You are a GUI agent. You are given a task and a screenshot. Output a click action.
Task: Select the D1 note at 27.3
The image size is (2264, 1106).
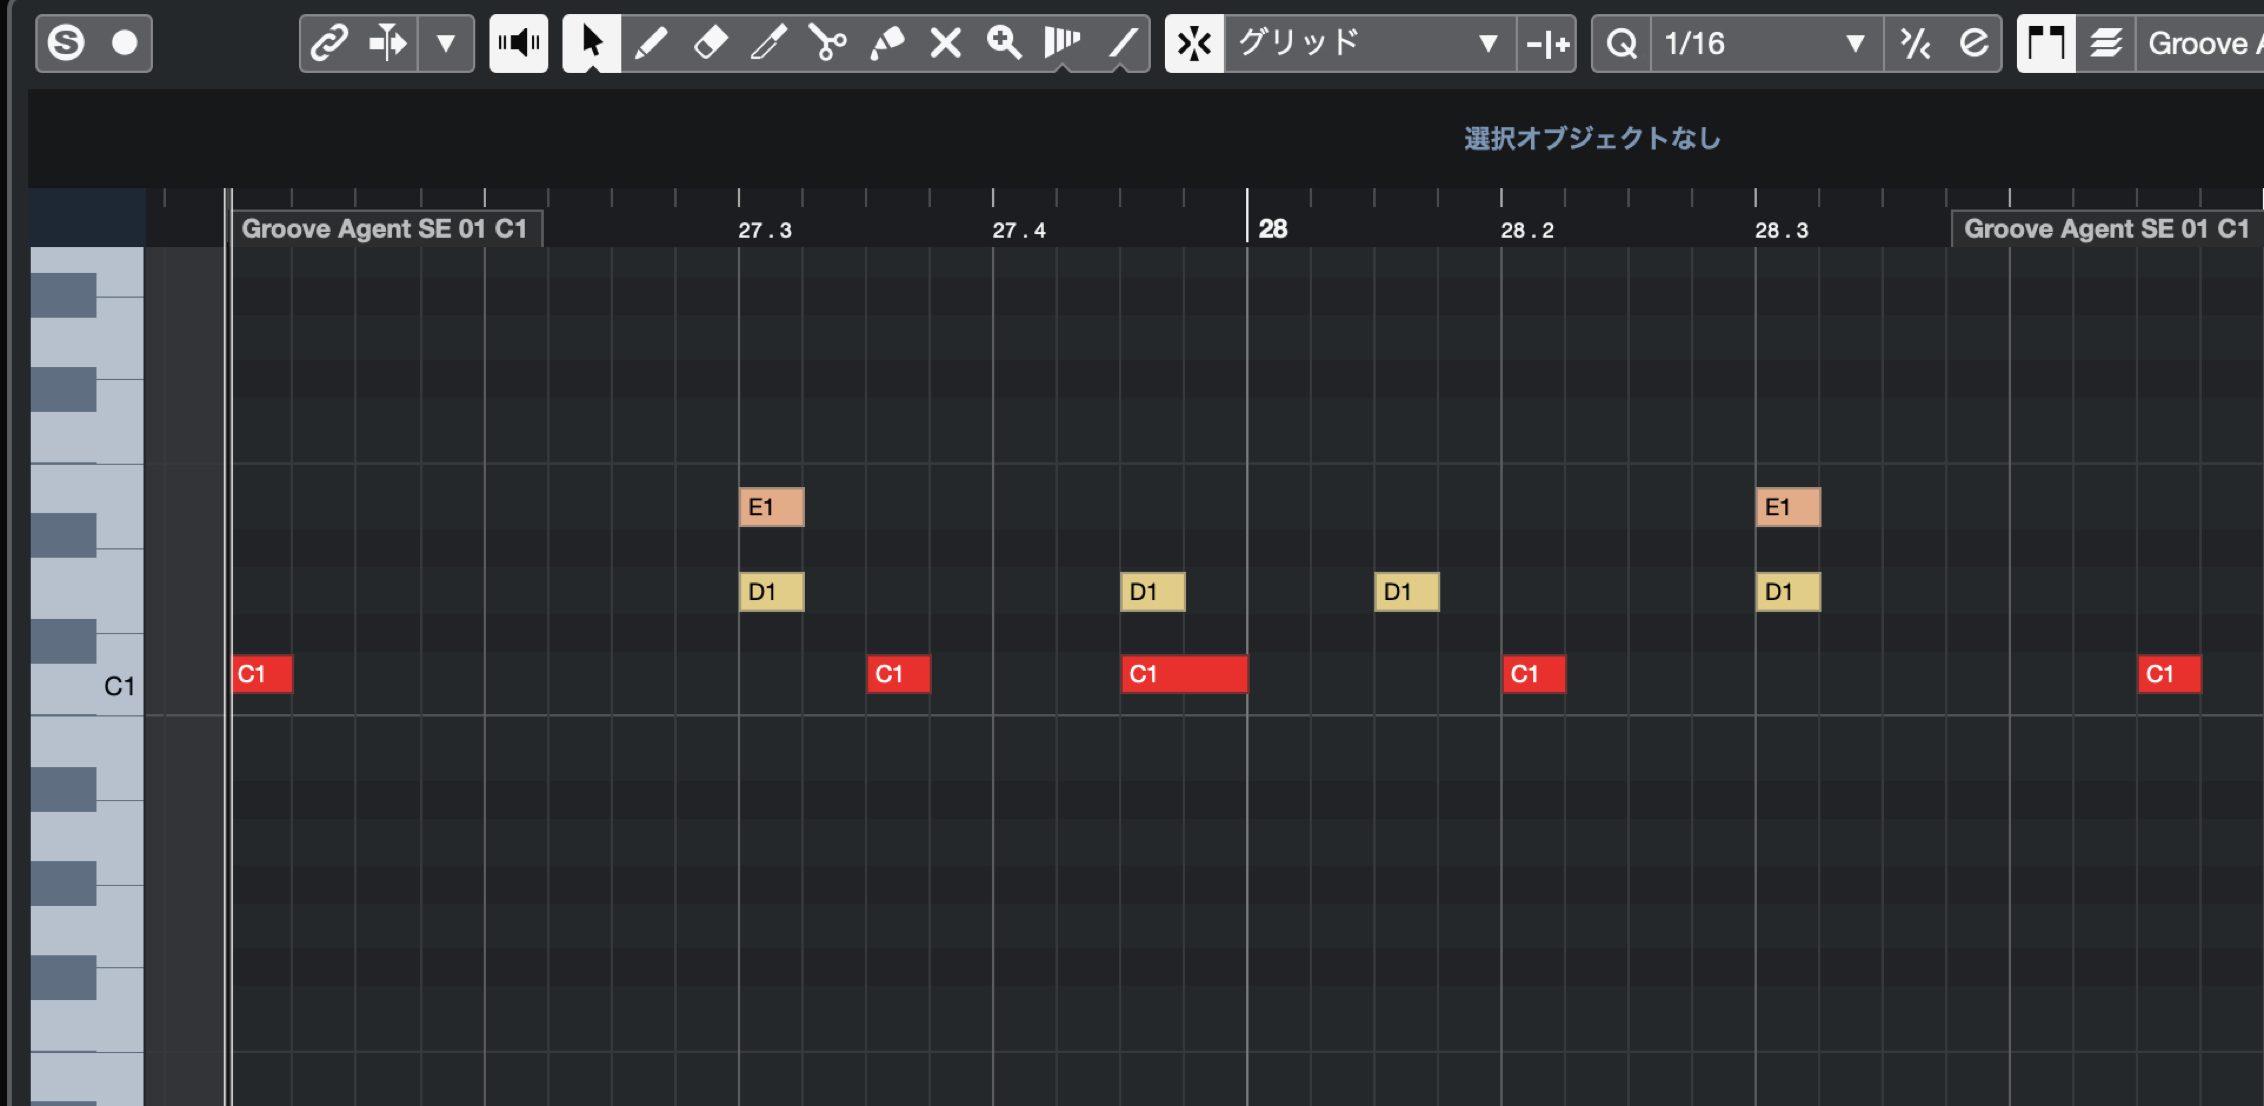pos(771,592)
